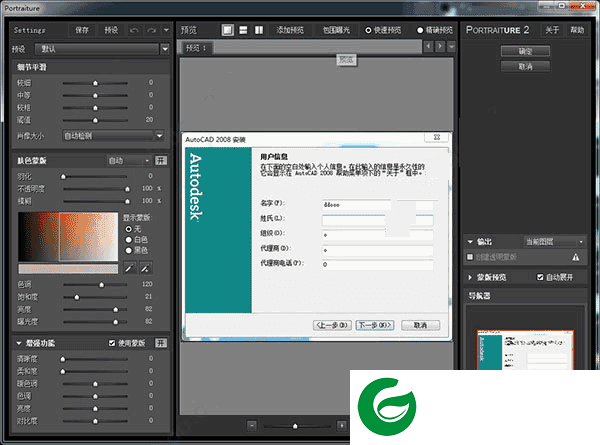Open the 帮助 help menu
Viewport: 600px width, 445px height.
[x=577, y=30]
